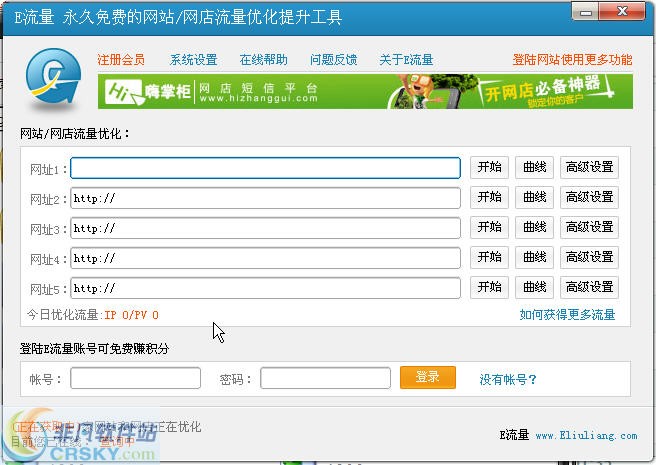View the 曲线 chart for 网址2
This screenshot has width=656, height=465.
point(534,197)
